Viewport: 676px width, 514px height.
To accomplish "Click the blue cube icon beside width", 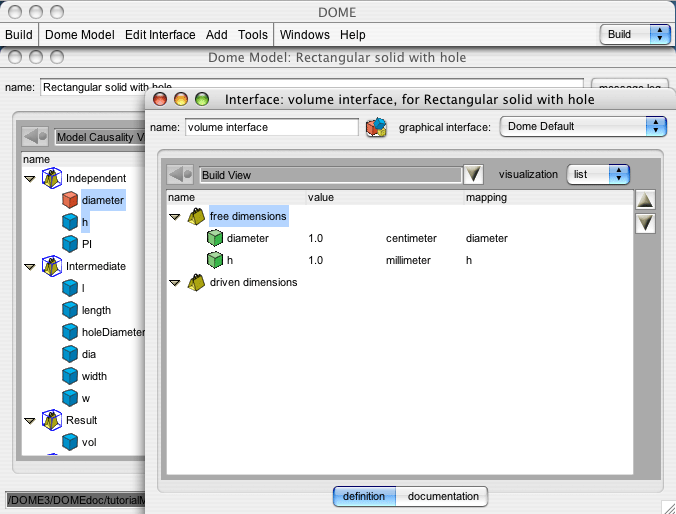I will pyautogui.click(x=70, y=376).
